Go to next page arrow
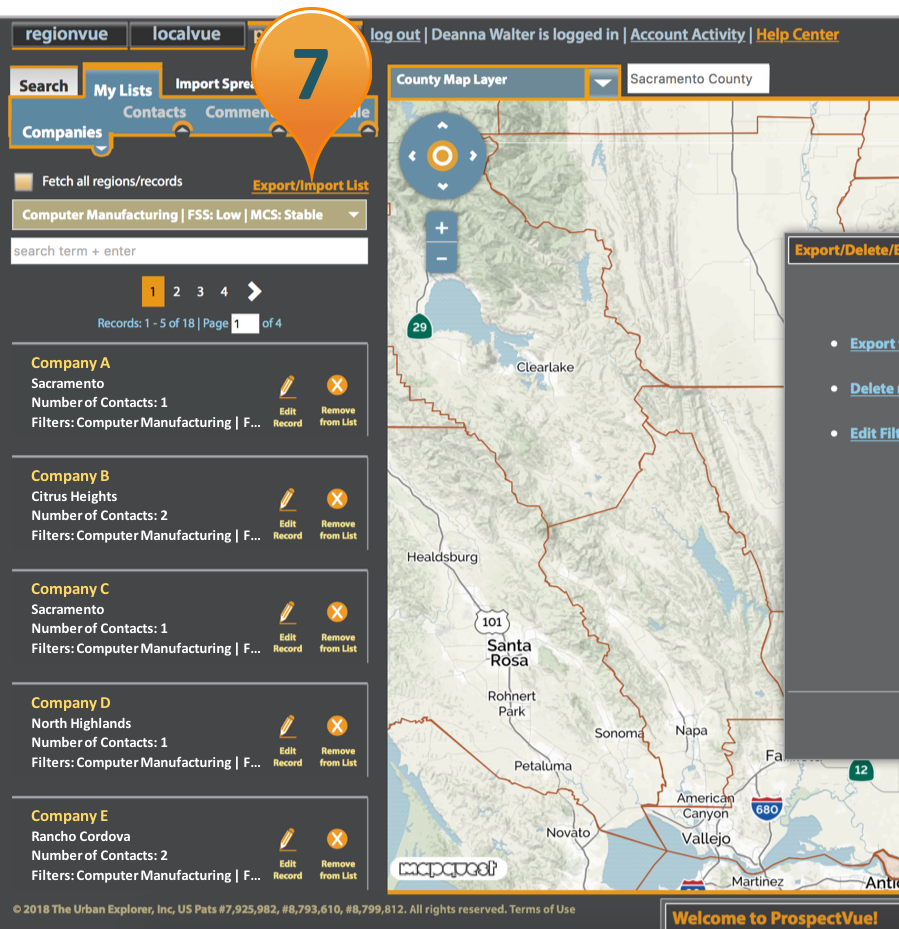The image size is (899, 929). tap(254, 291)
